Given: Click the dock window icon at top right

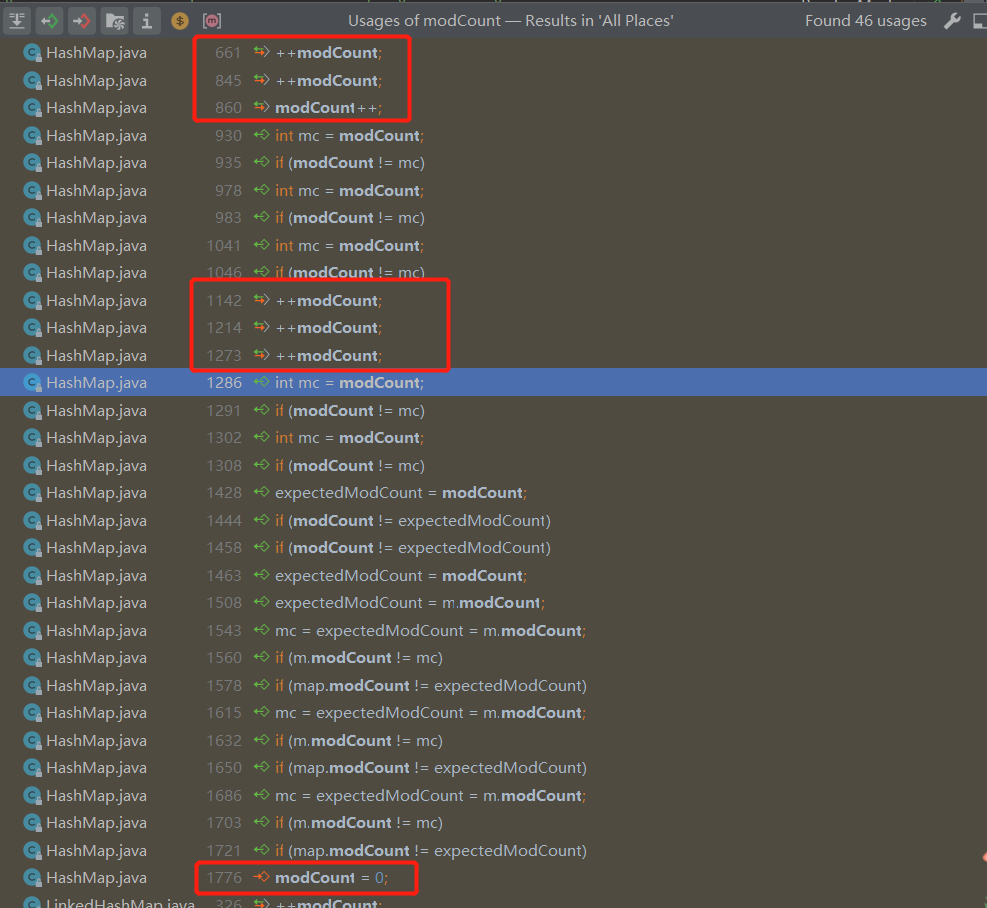Looking at the screenshot, I should click(980, 20).
